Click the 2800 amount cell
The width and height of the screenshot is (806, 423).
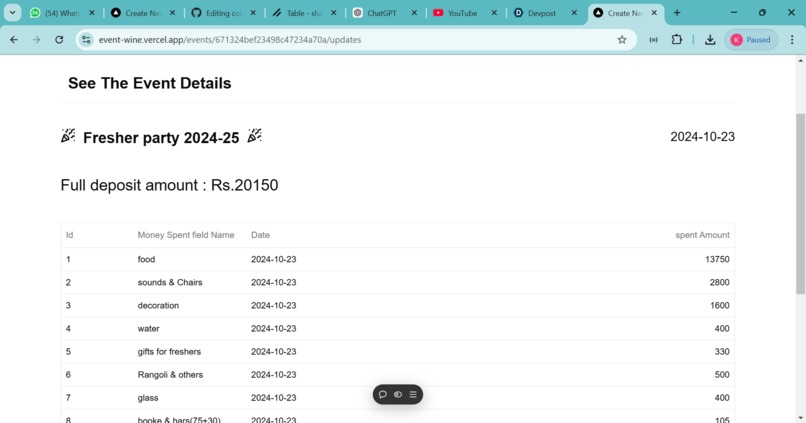point(720,282)
